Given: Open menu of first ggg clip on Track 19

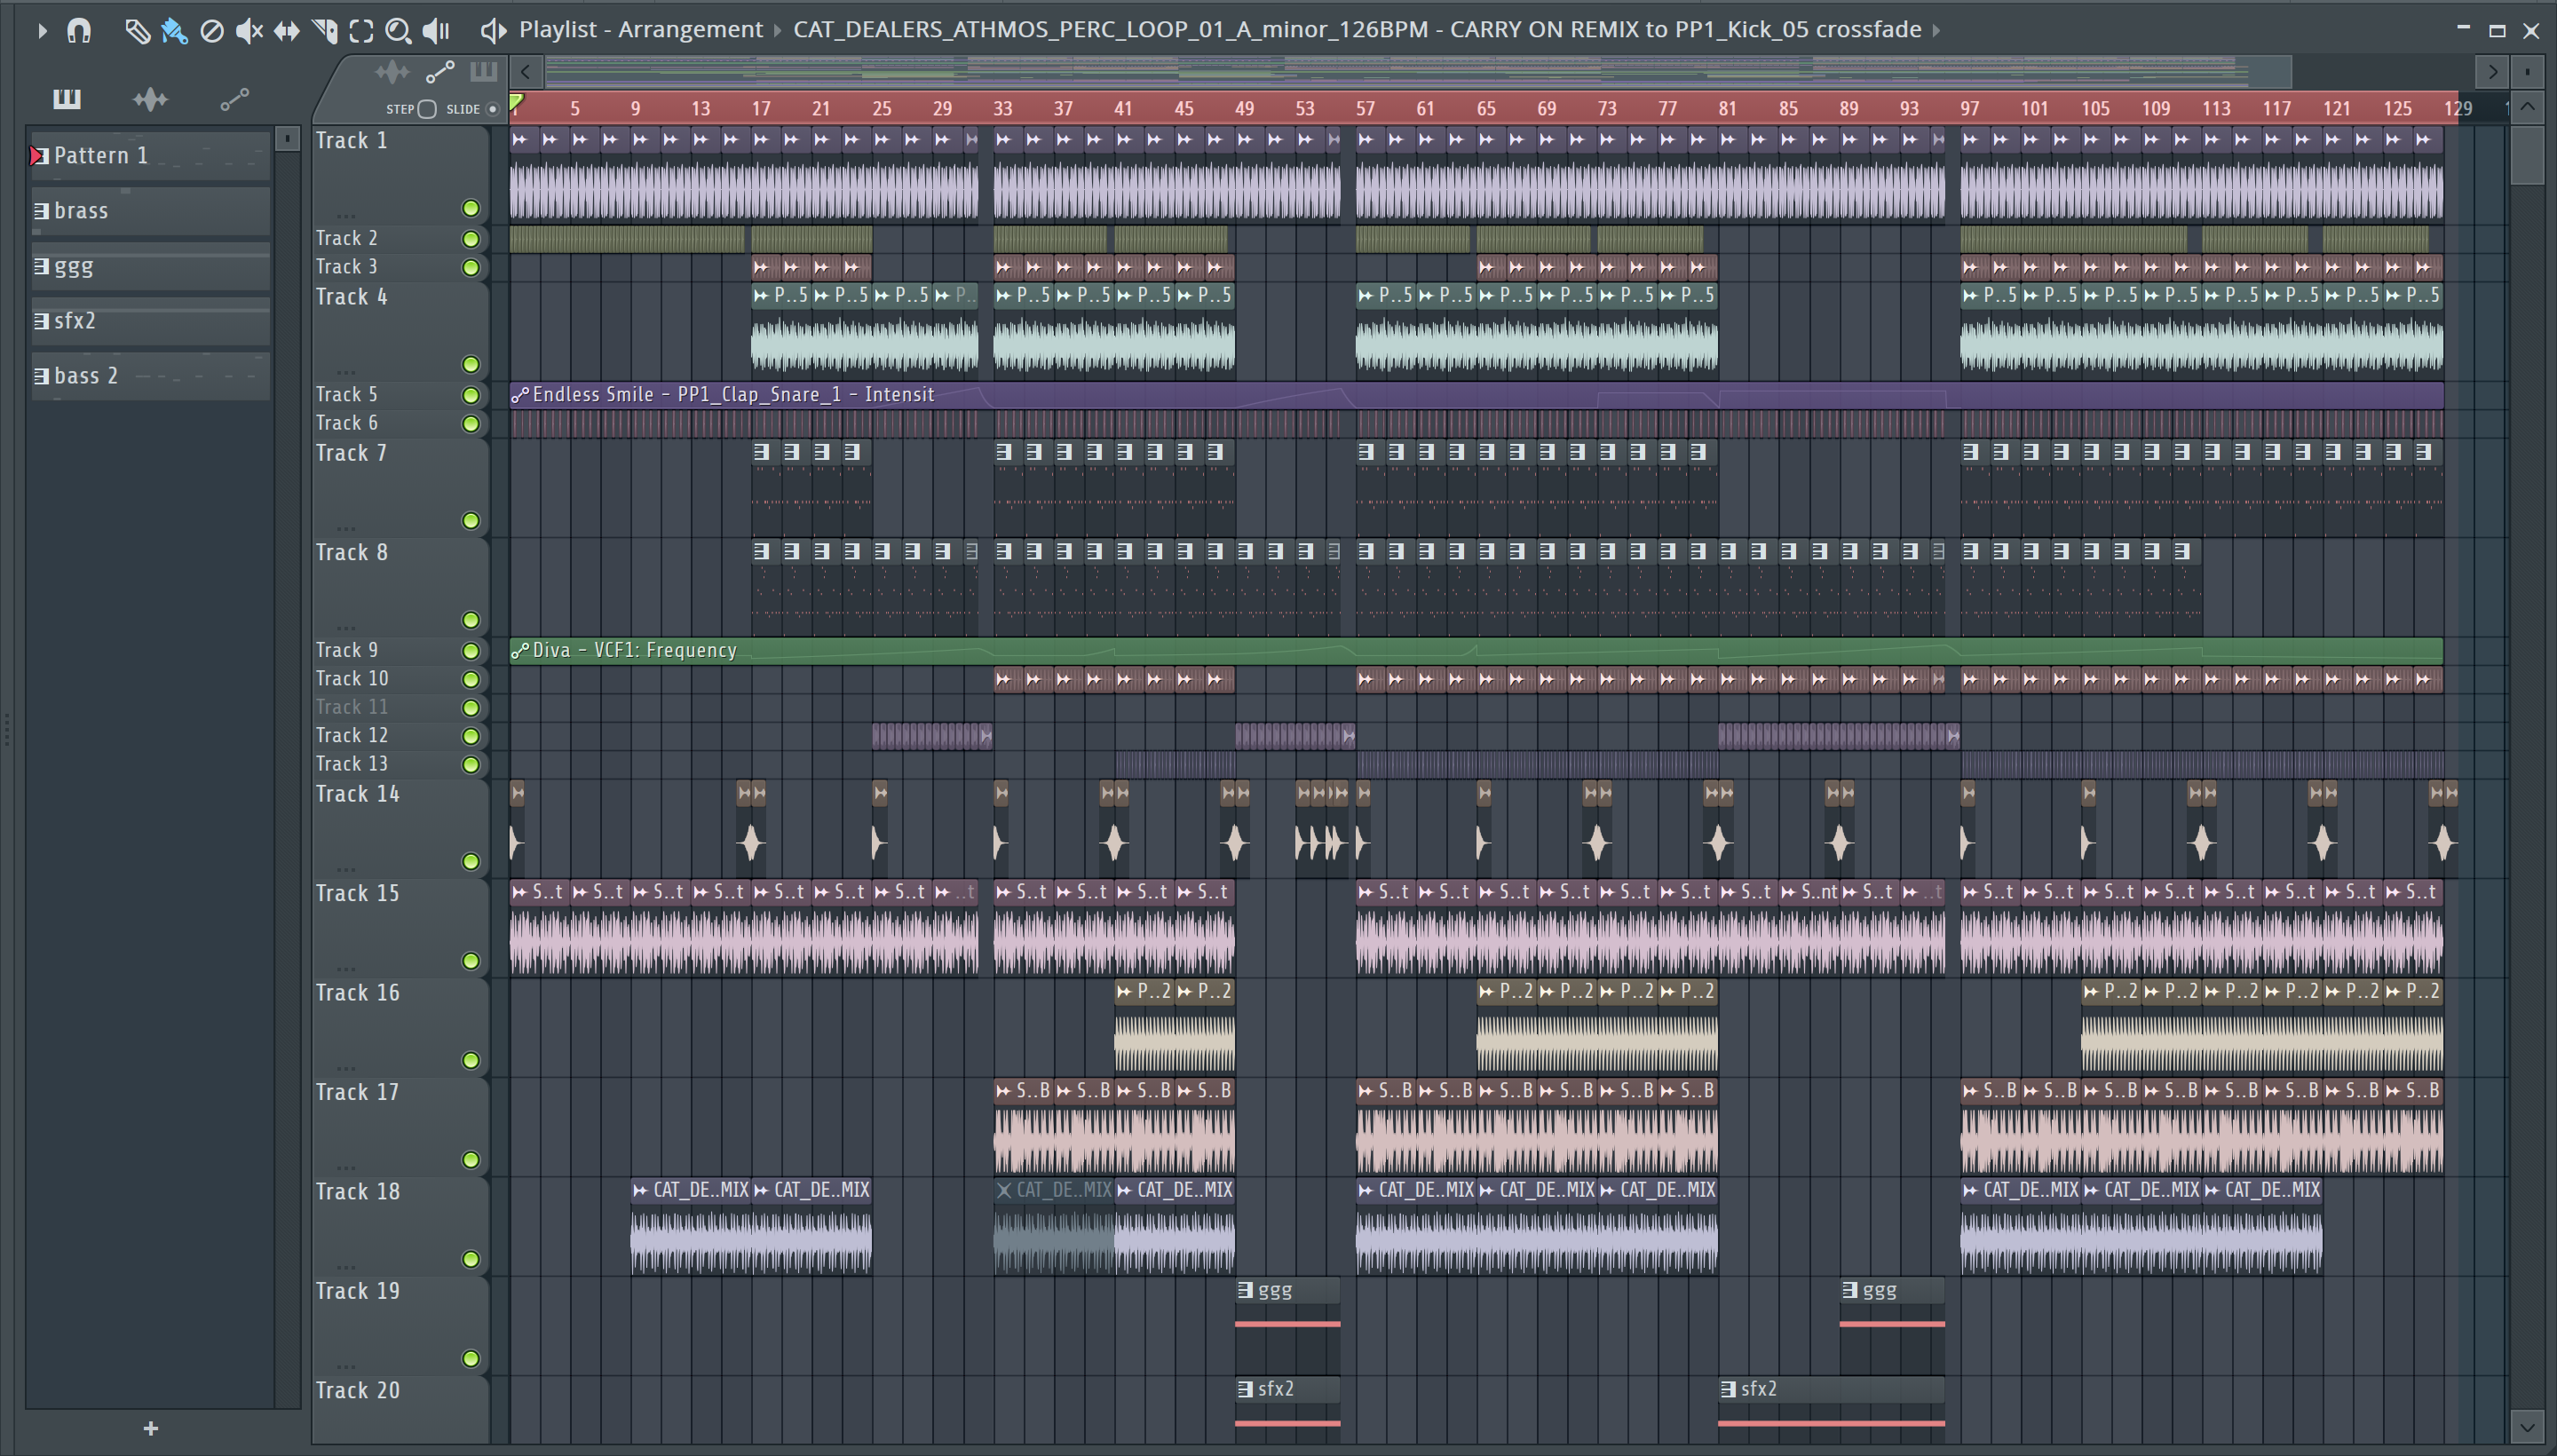Looking at the screenshot, I should [1245, 1290].
